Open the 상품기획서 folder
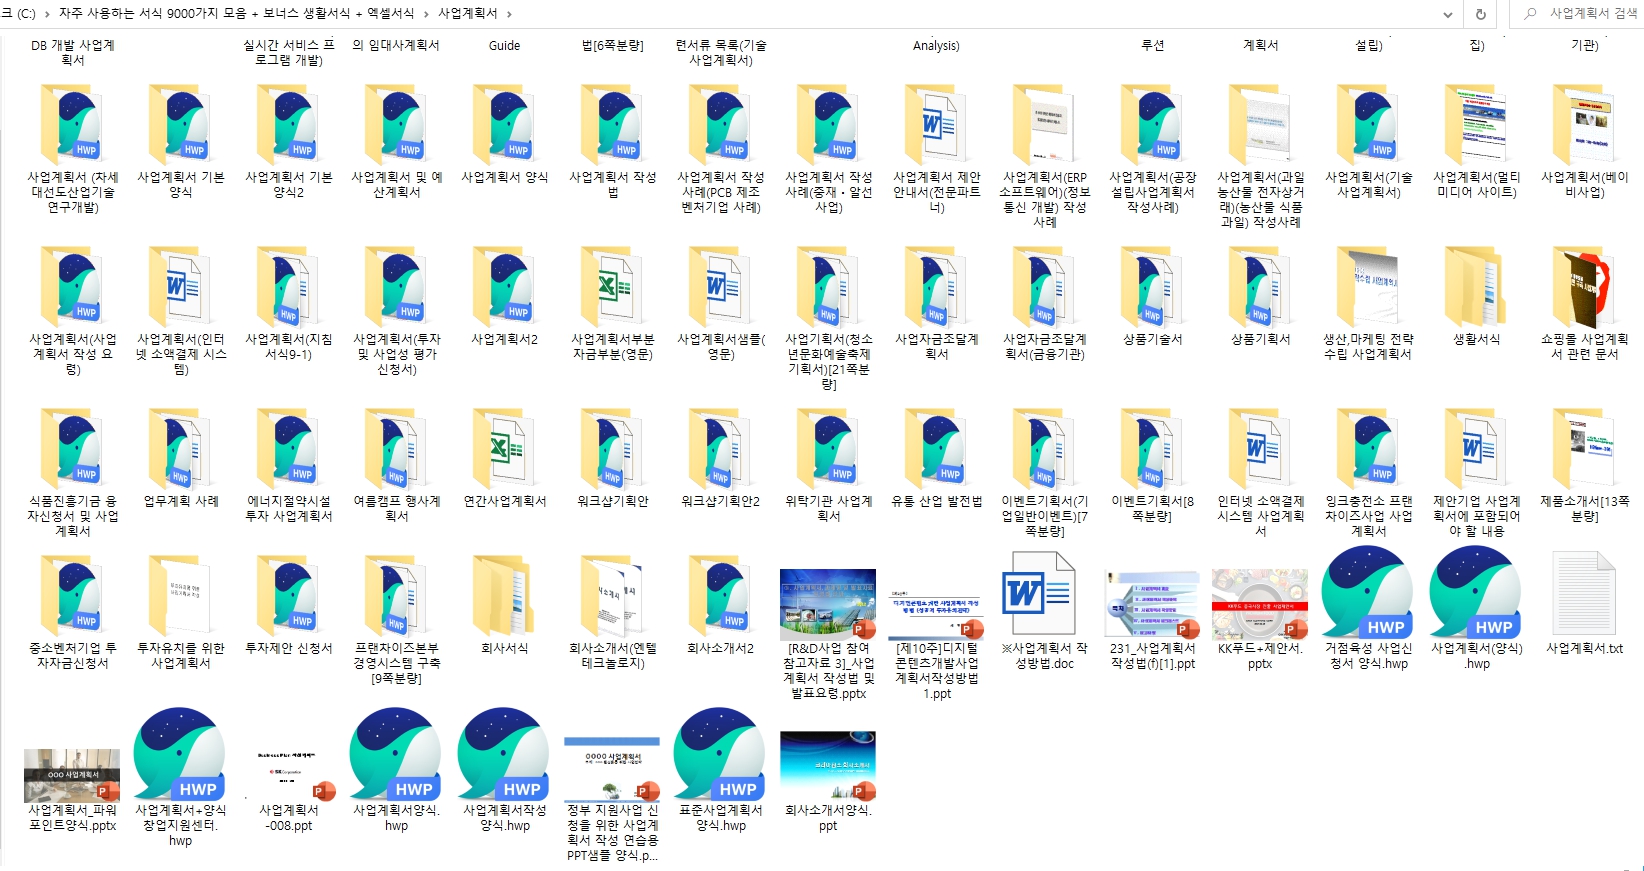The width and height of the screenshot is (1644, 871). pyautogui.click(x=1260, y=287)
